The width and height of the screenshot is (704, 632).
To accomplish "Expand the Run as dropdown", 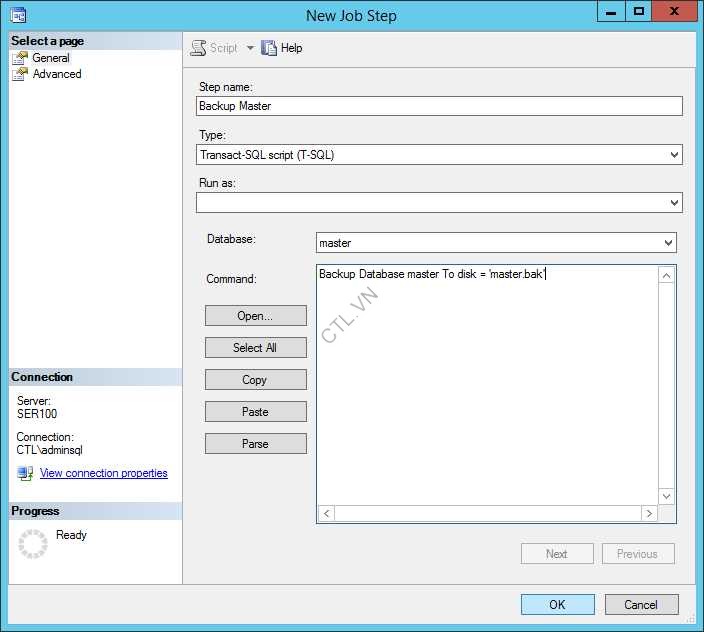I will 674,203.
